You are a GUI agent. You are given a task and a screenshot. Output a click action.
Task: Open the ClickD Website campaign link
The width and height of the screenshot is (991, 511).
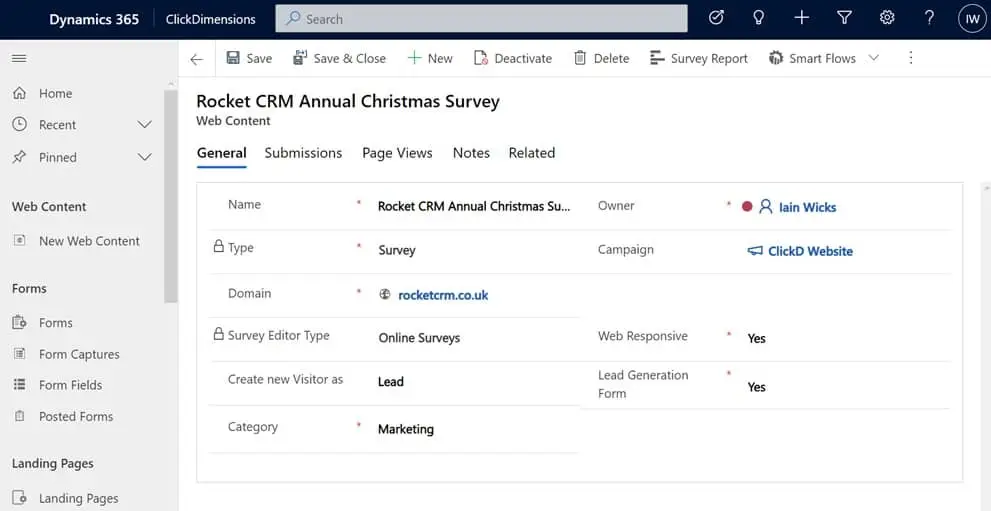810,251
